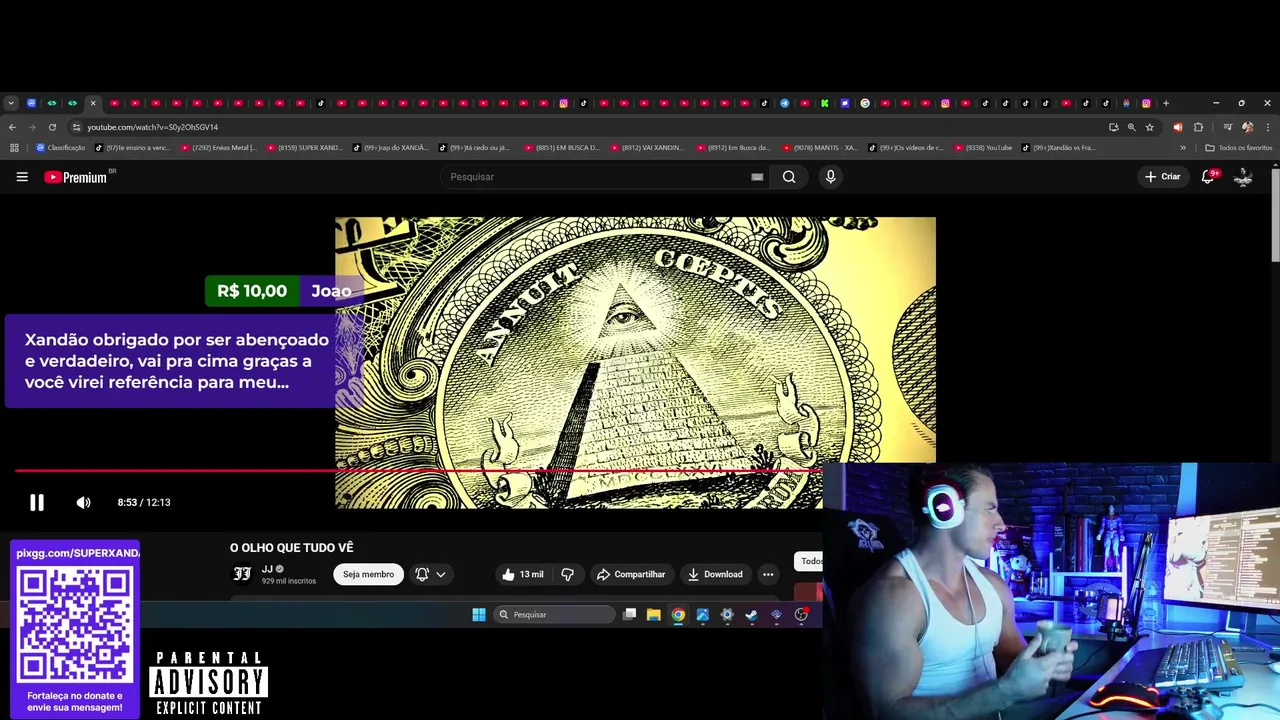Show hidden bookmarks with double chevron
Screen dimensions: 1280x720
tap(1183, 148)
